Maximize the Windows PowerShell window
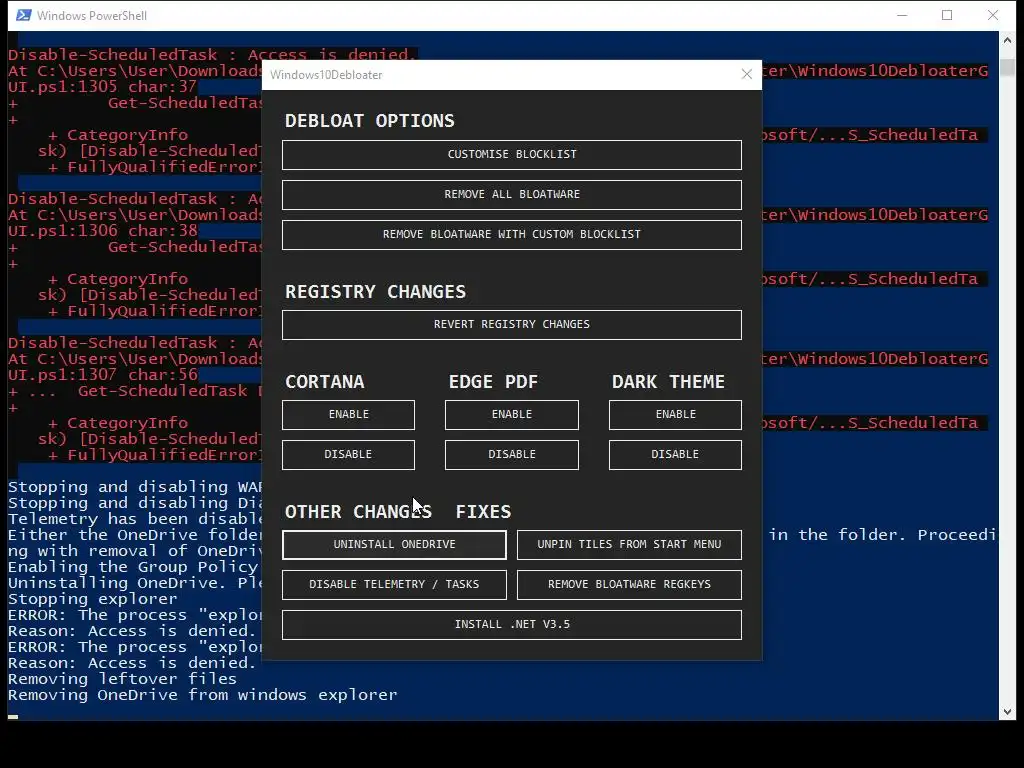This screenshot has height=768, width=1024. [x=947, y=15]
